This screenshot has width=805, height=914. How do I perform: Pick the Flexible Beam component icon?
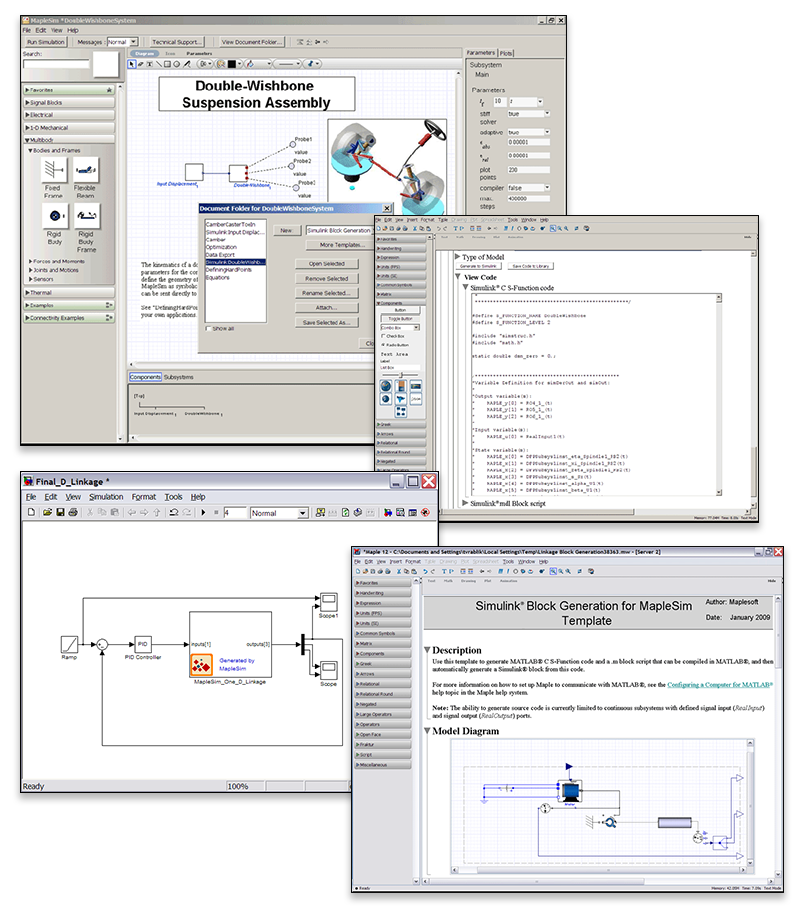click(86, 170)
